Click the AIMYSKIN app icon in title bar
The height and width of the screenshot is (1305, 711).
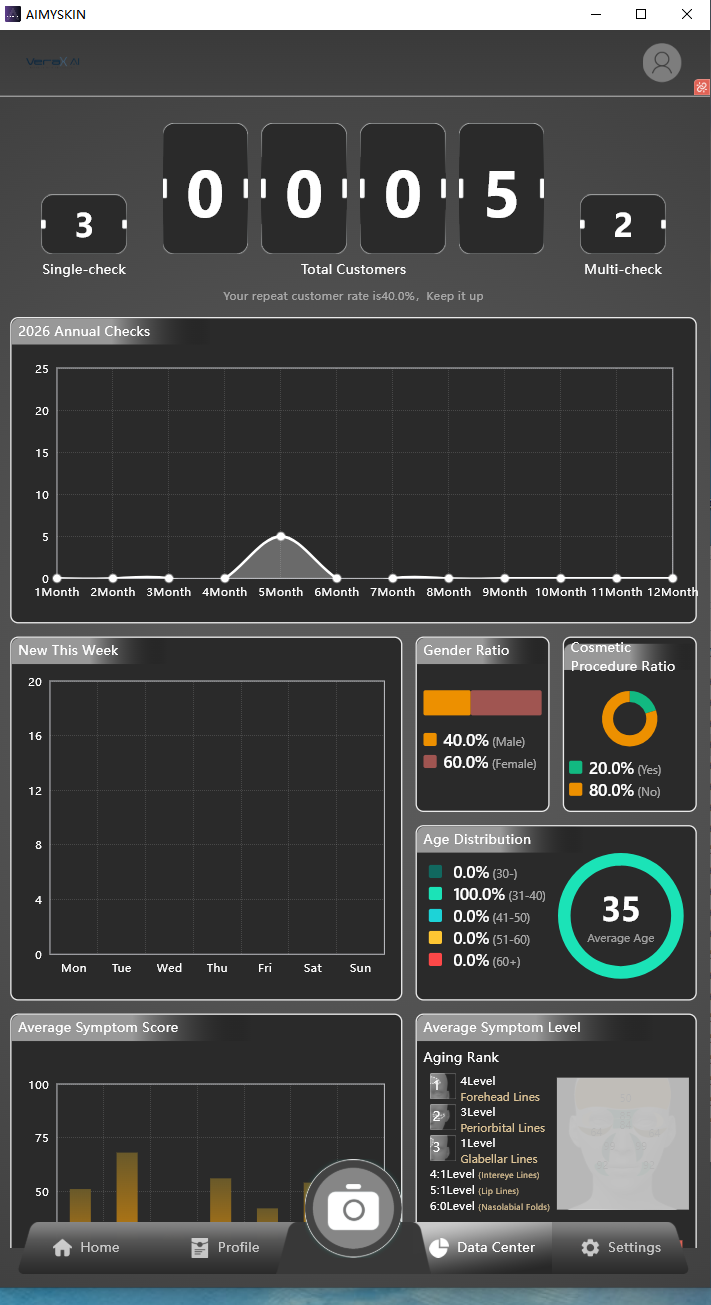tap(13, 14)
